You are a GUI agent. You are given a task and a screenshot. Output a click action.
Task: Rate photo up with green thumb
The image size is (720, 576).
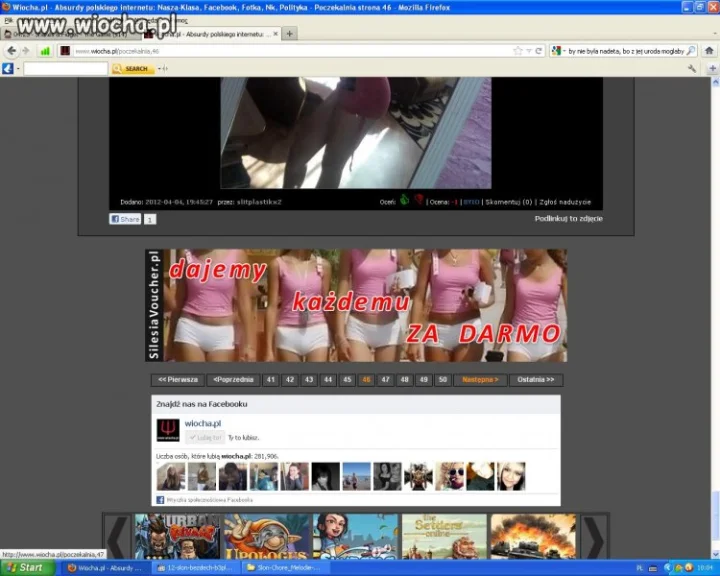pyautogui.click(x=404, y=200)
